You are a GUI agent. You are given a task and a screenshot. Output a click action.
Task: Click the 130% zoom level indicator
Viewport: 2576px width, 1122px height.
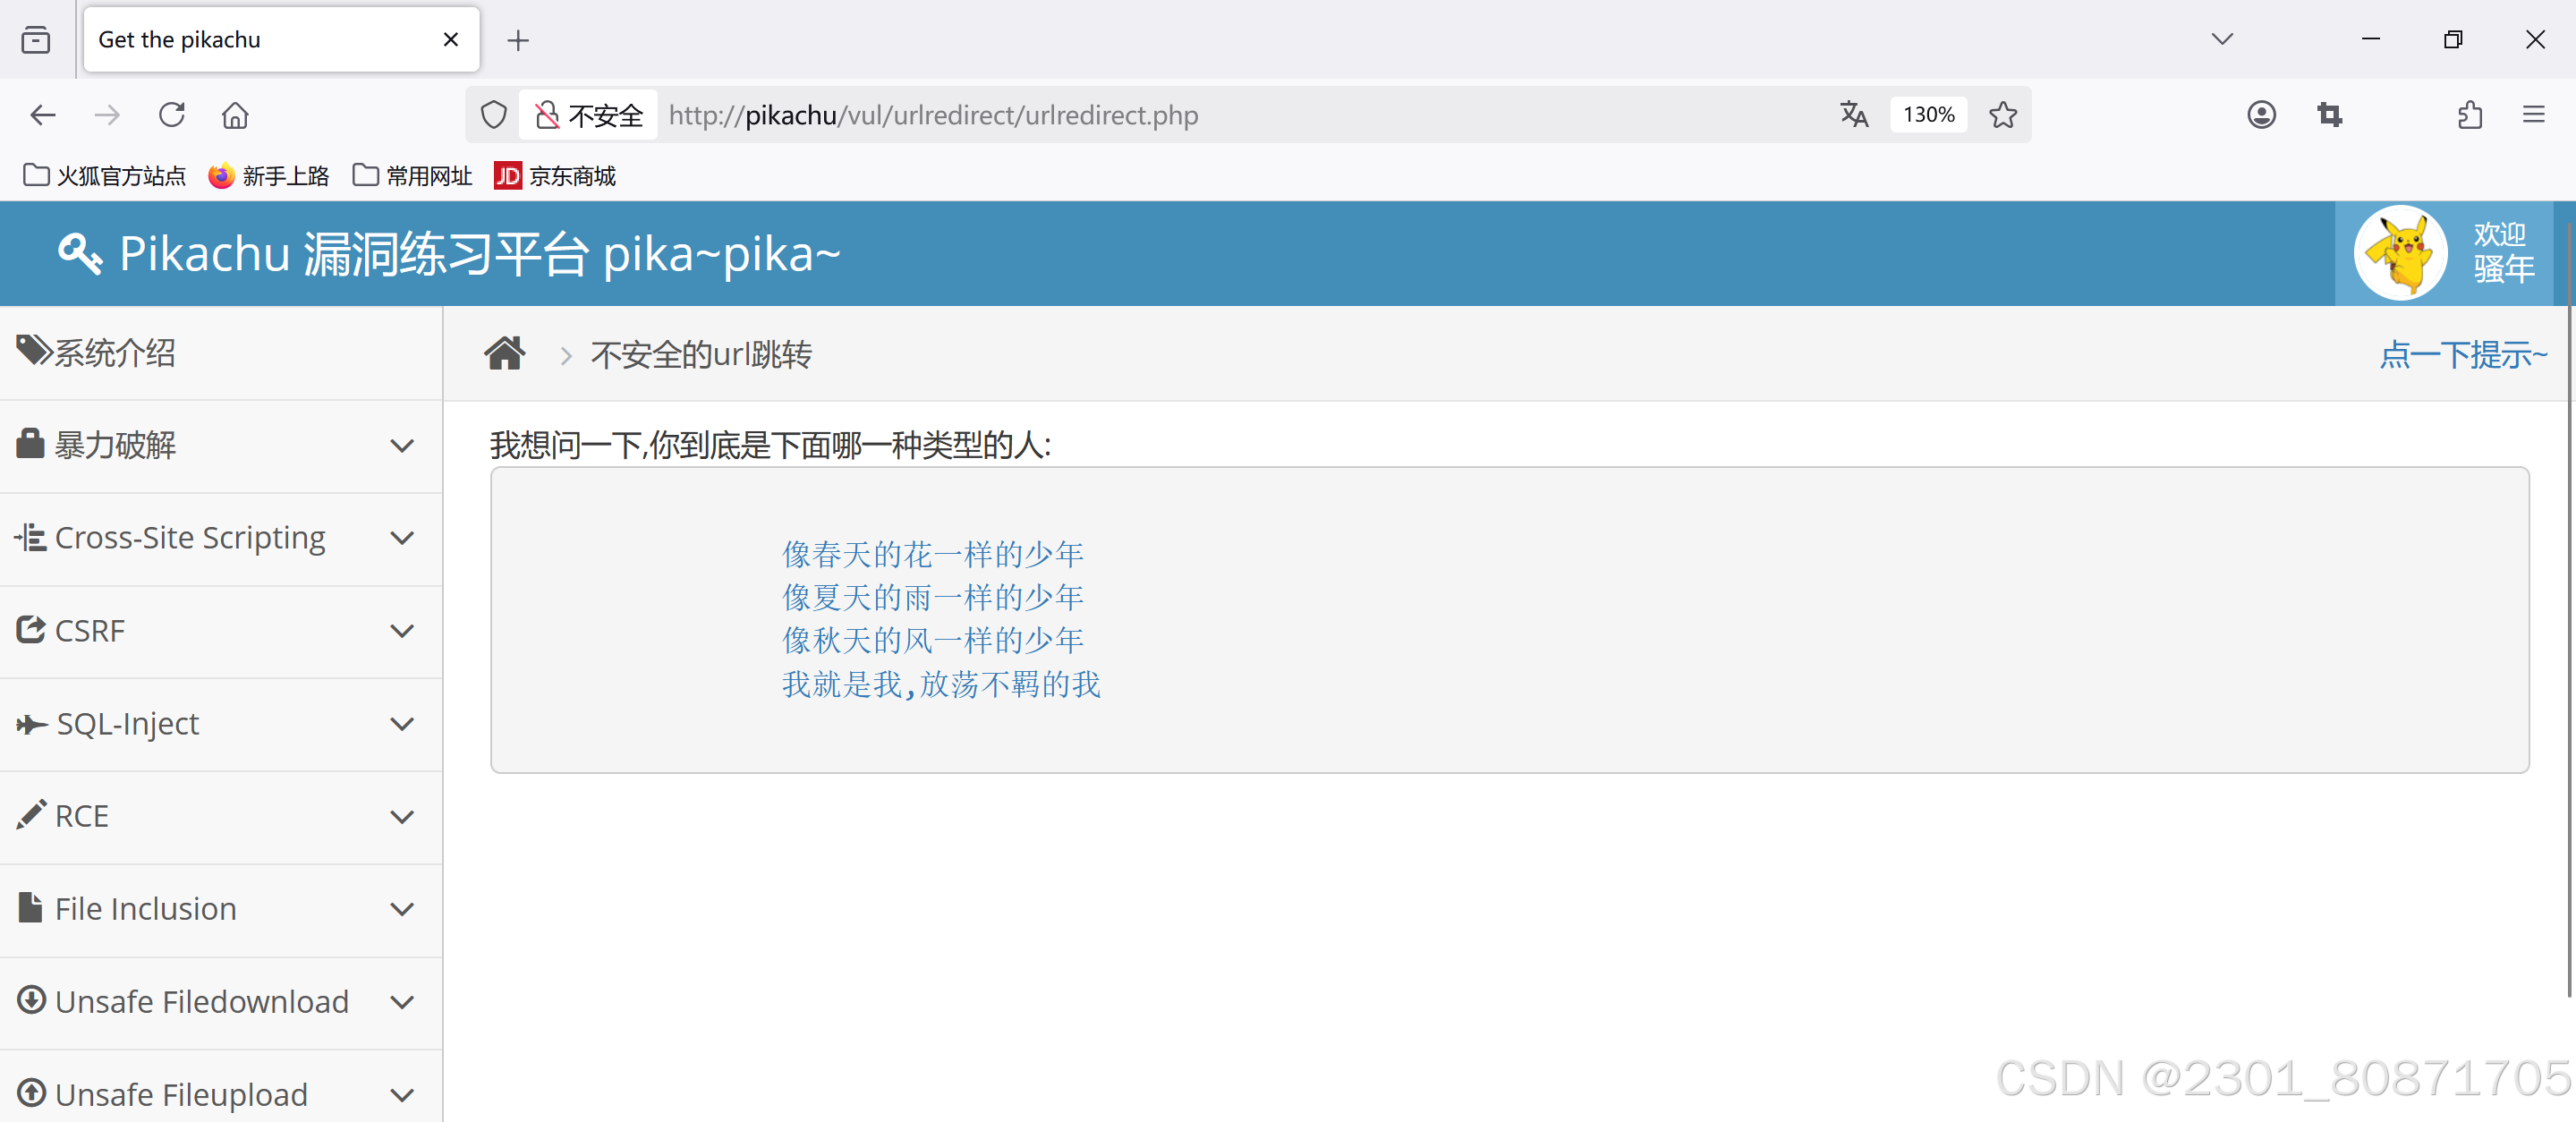pos(1928,115)
